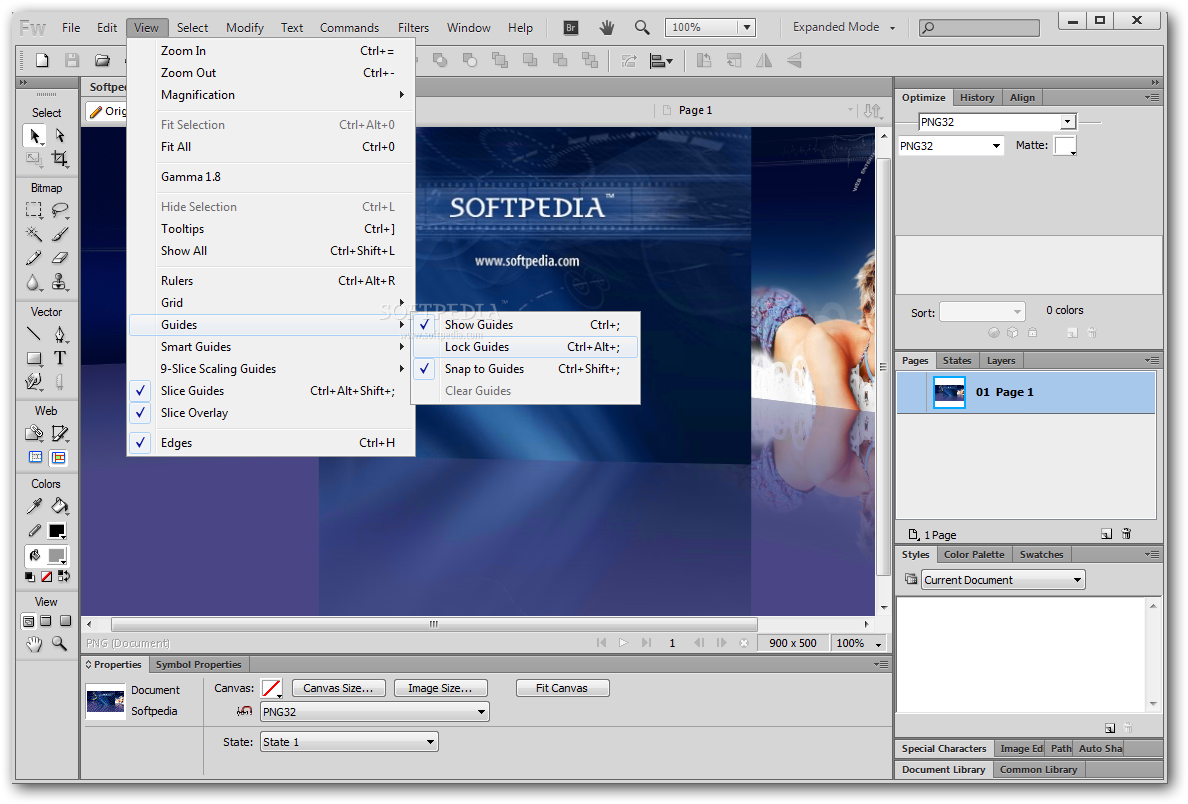
Task: Select the Eraser tool
Action: [60, 258]
